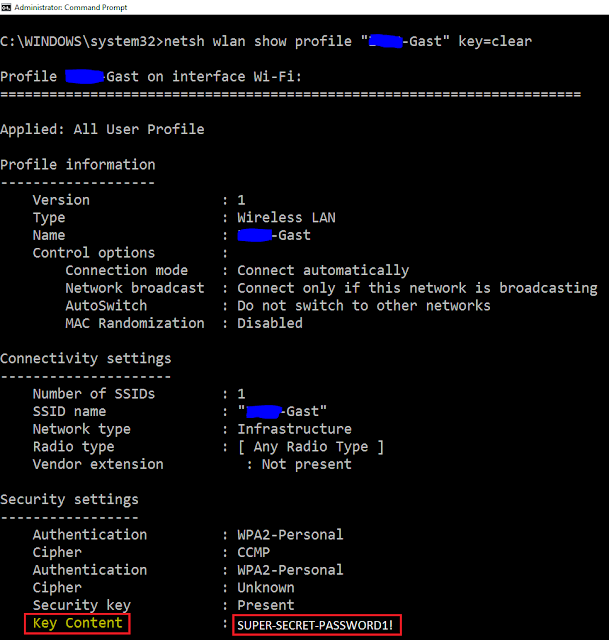
Task: Click the Command Prompt icon in title bar
Action: [6, 6]
